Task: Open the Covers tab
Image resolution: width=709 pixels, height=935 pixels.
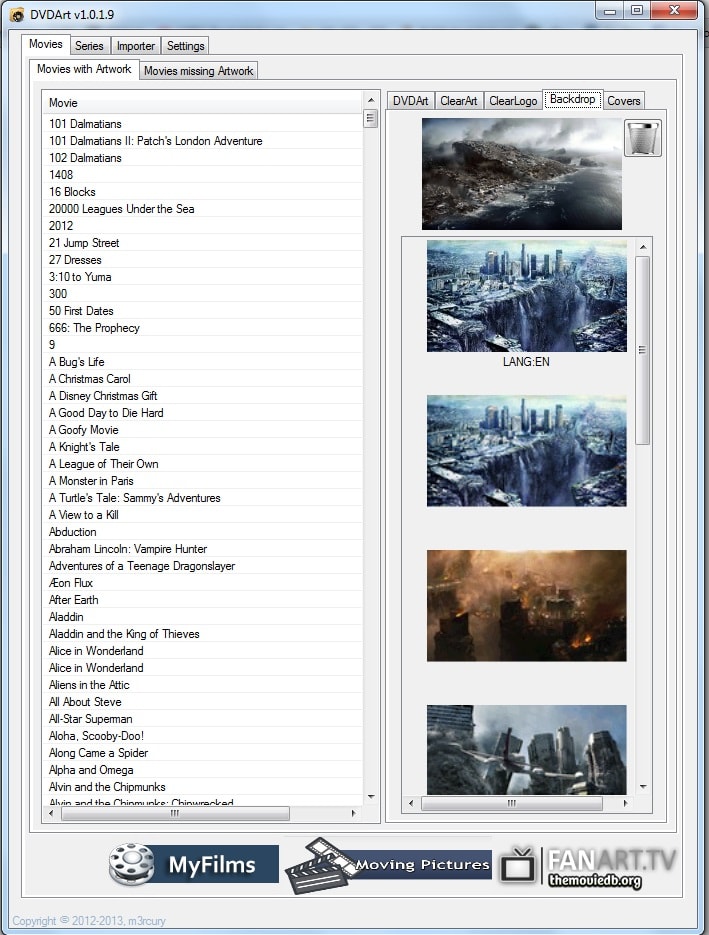Action: pyautogui.click(x=624, y=101)
